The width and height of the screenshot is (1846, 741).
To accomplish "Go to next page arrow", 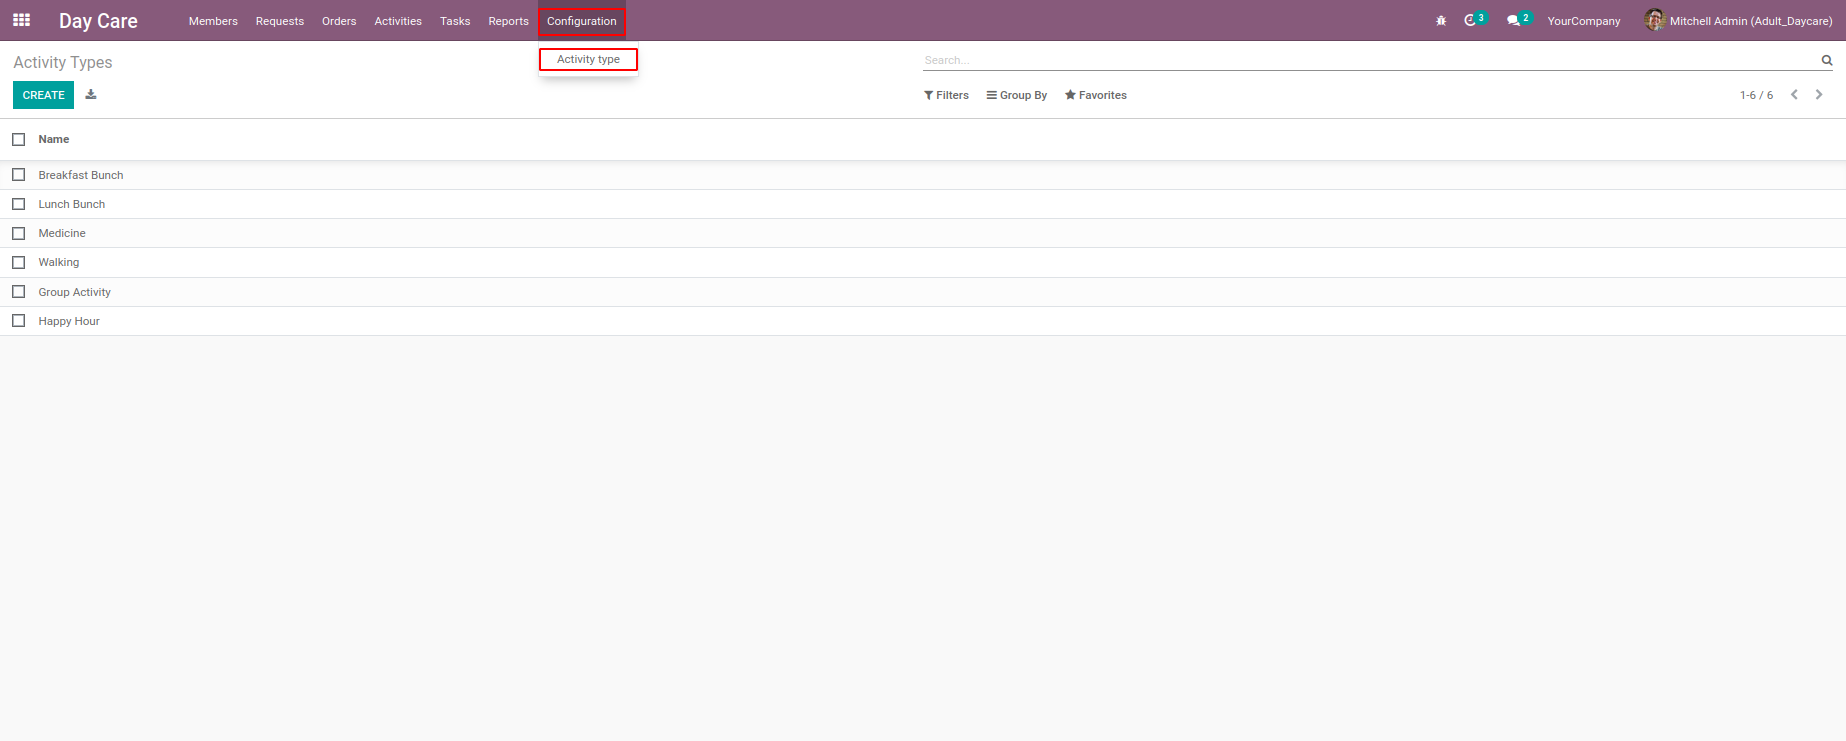I will tap(1819, 95).
